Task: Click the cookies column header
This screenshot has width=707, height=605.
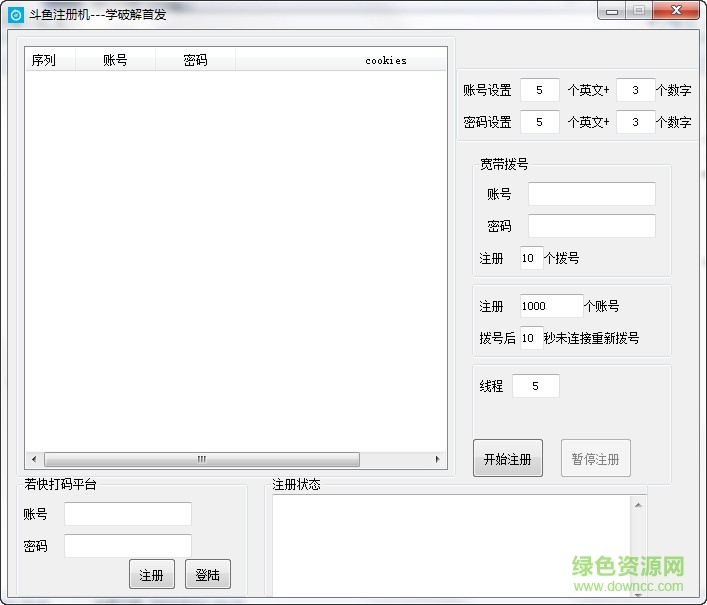Action: pyautogui.click(x=341, y=60)
